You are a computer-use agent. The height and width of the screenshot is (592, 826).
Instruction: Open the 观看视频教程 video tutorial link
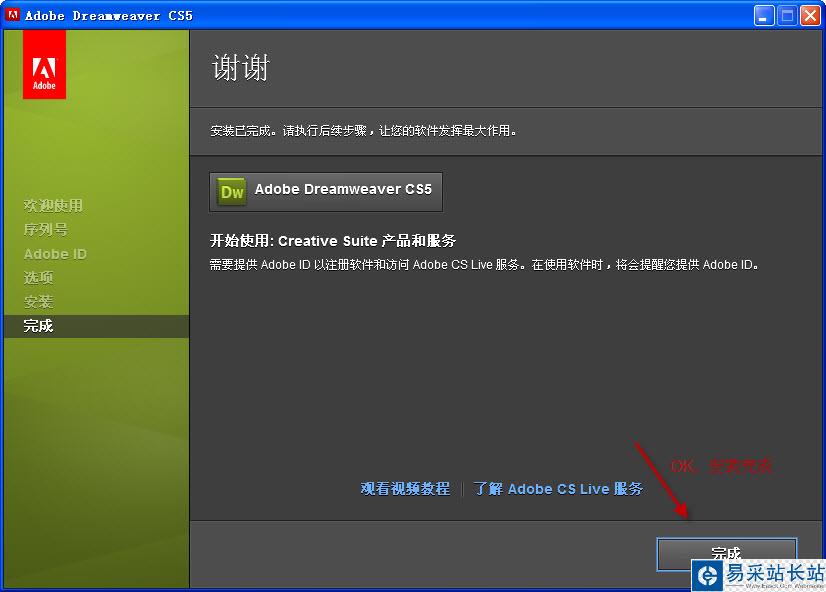405,488
